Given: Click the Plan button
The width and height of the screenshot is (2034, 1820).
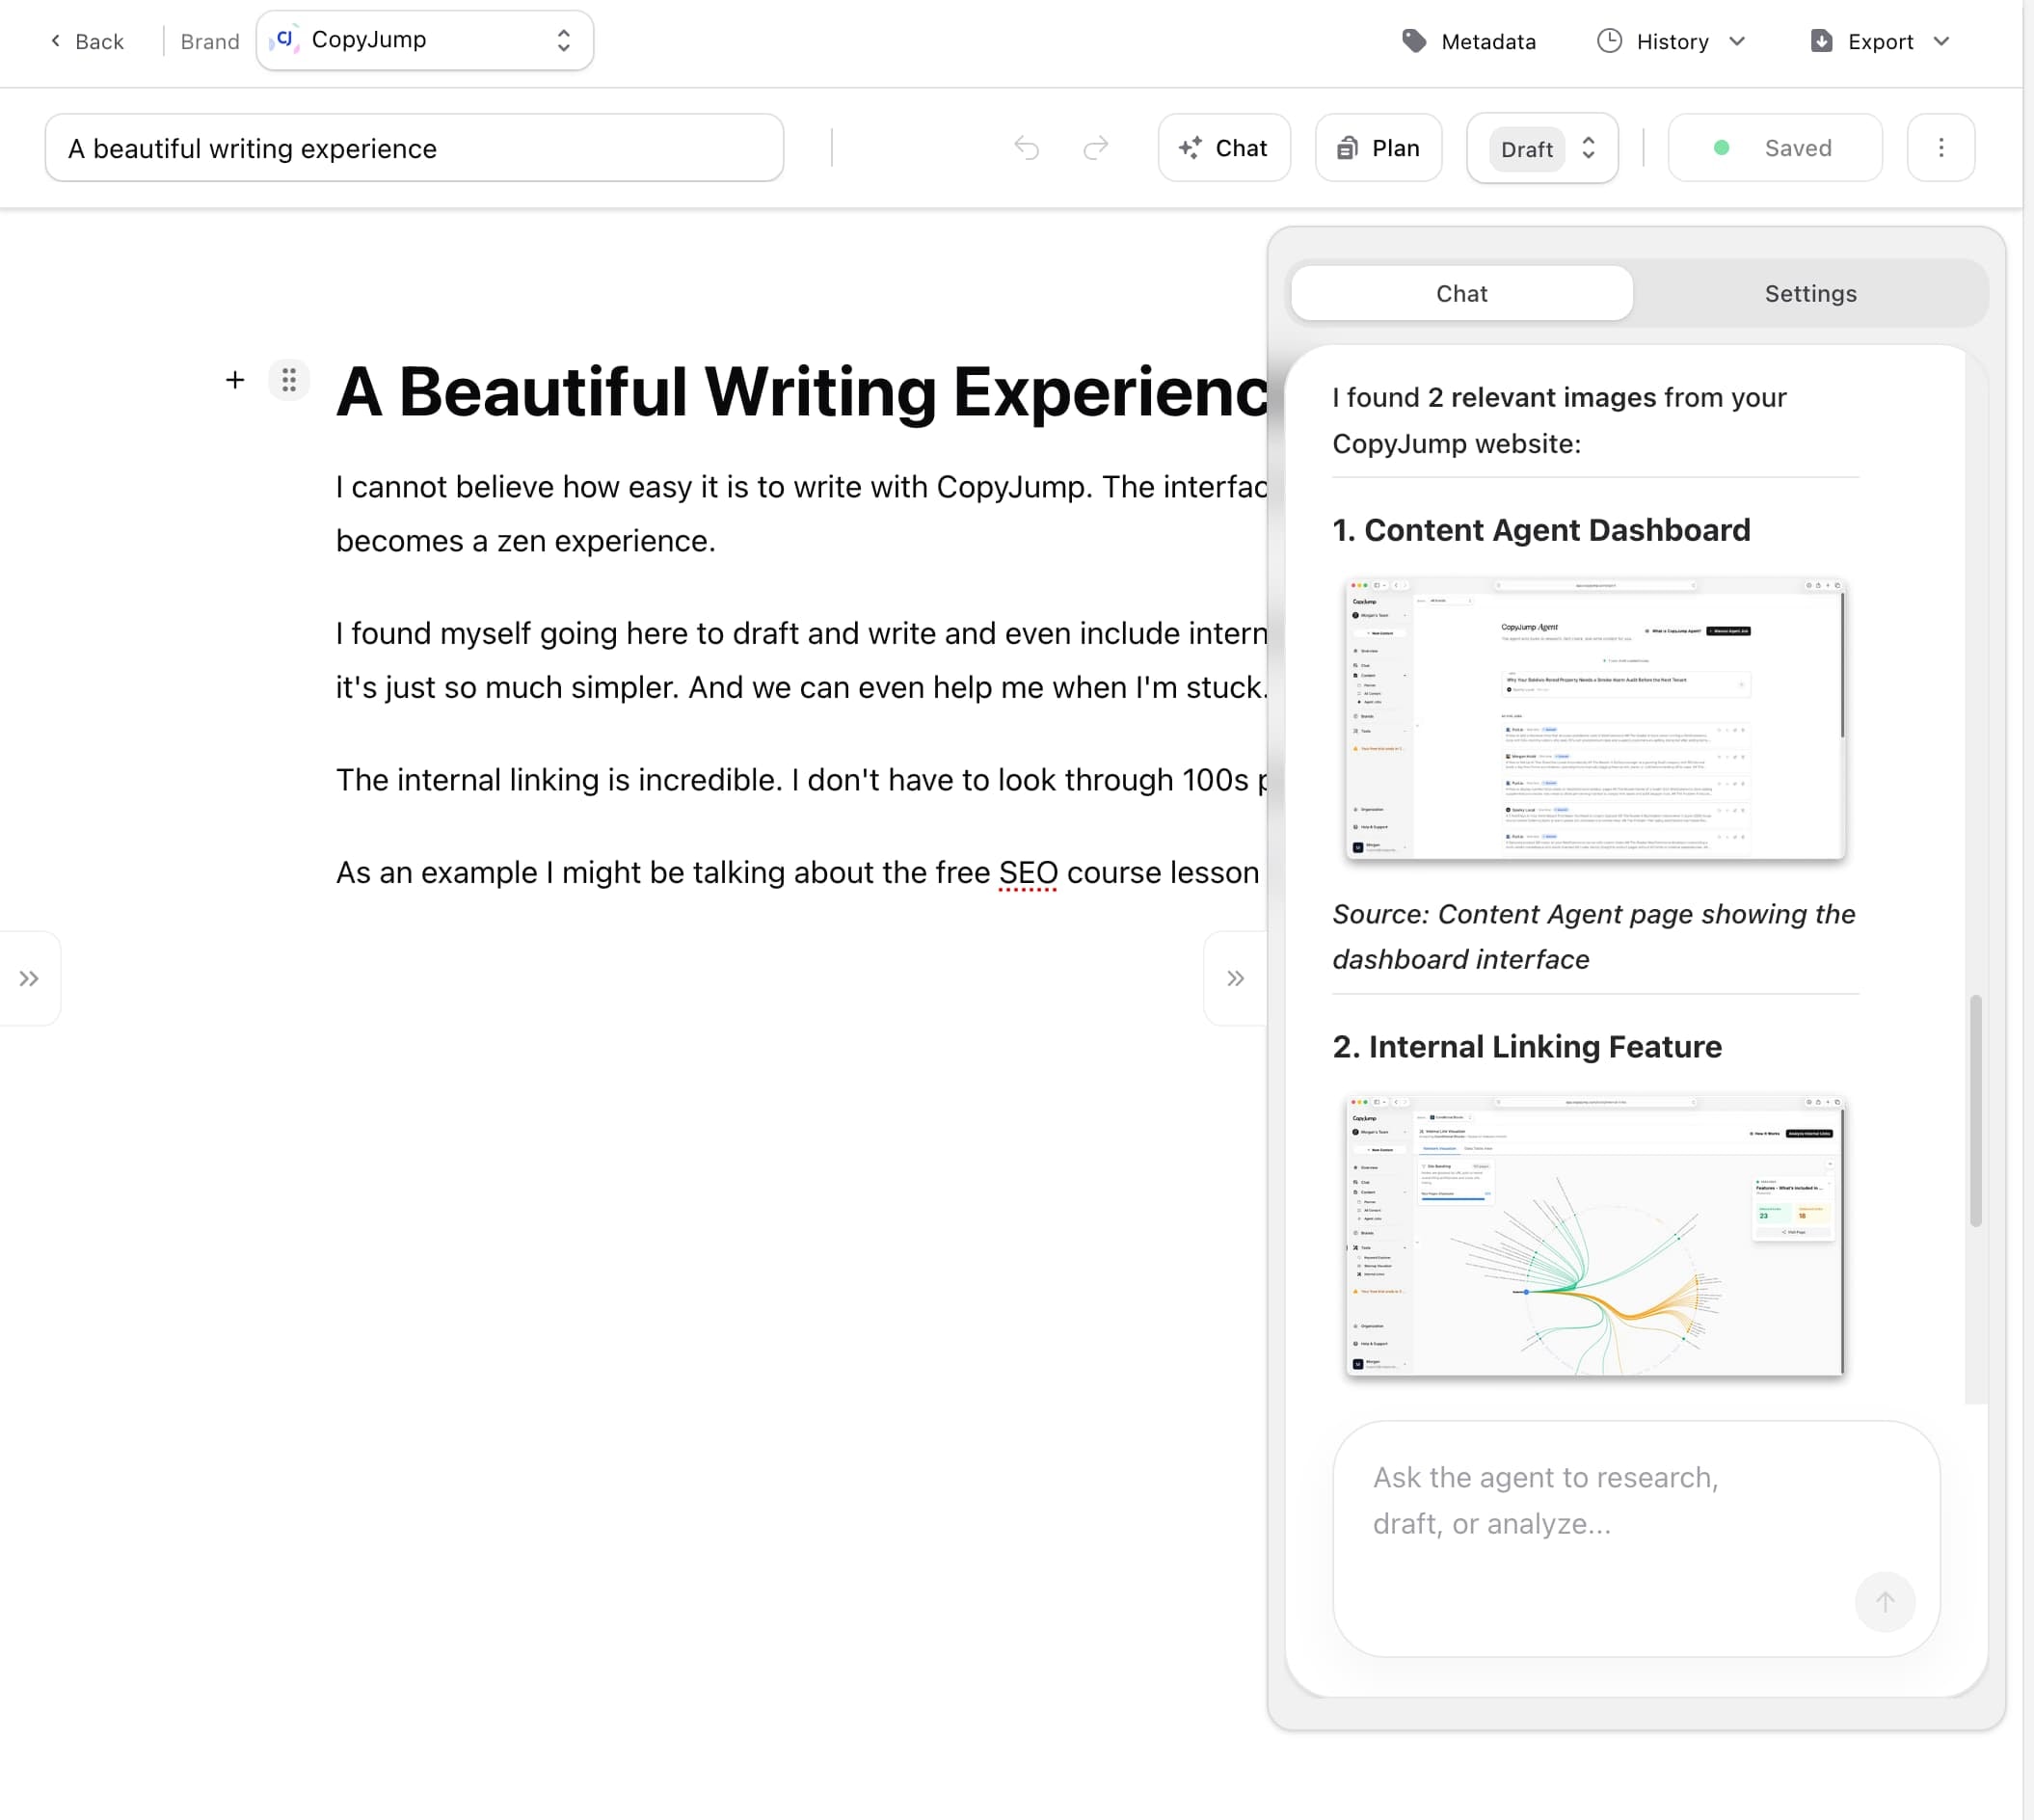Looking at the screenshot, I should click(1378, 148).
